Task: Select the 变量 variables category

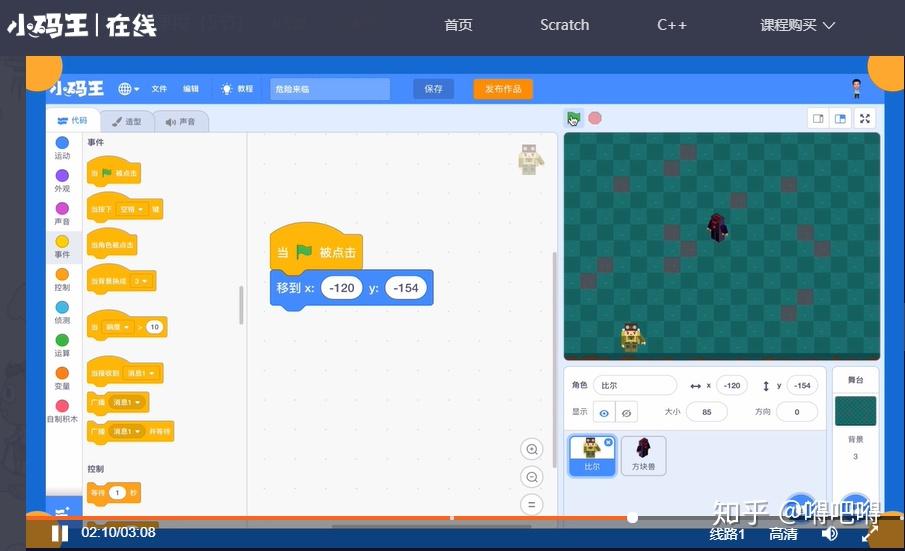Action: coord(62,378)
